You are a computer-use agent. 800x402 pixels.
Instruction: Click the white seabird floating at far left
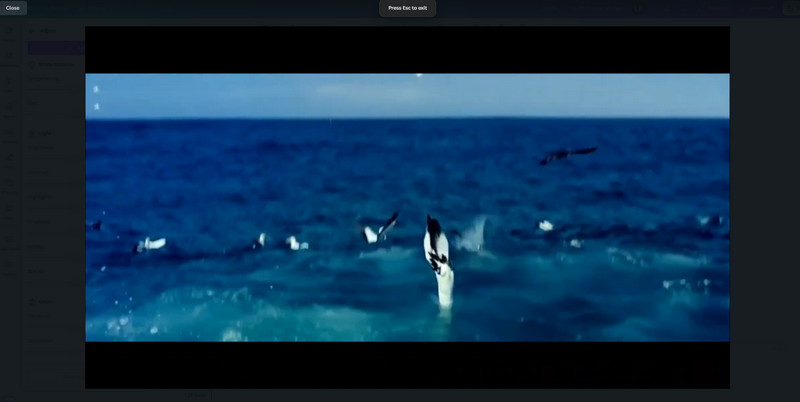(151, 243)
